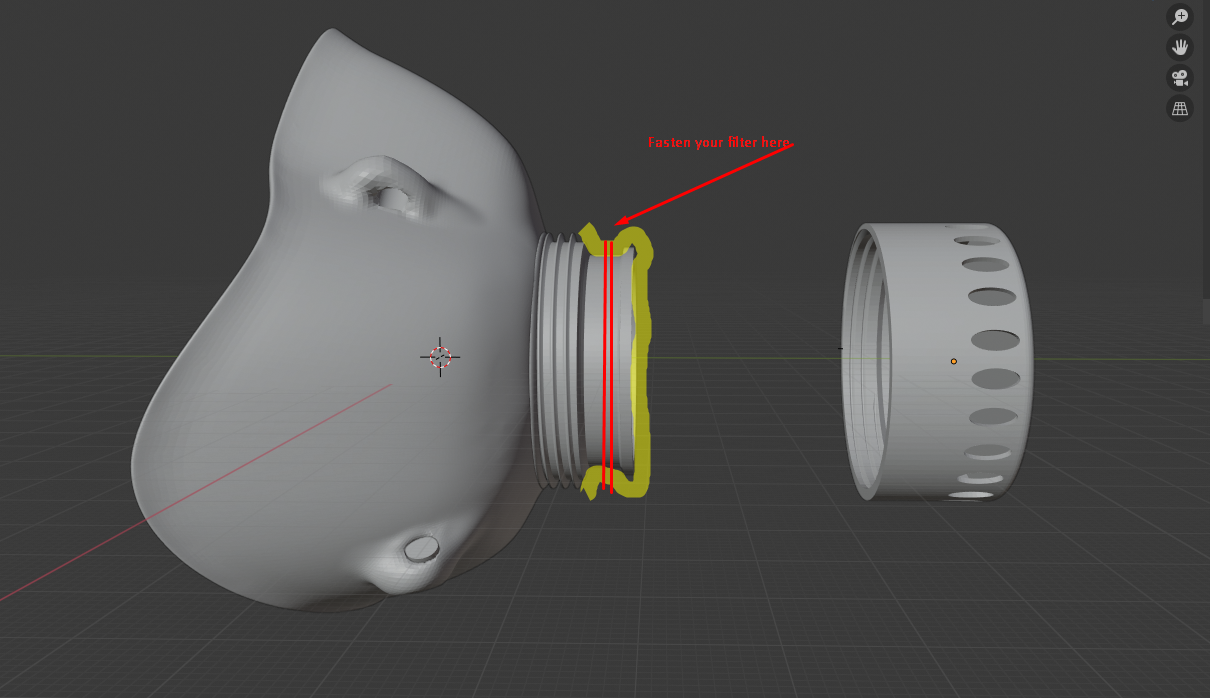Switch perspective/orthographic with the grid icon
The width and height of the screenshot is (1210, 698).
tap(1180, 109)
